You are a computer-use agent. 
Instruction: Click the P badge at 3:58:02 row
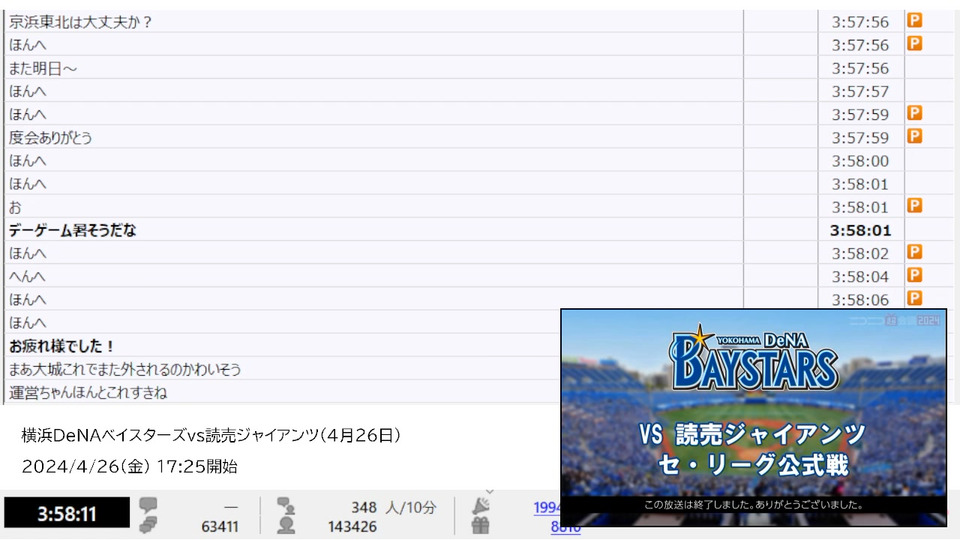(x=915, y=252)
